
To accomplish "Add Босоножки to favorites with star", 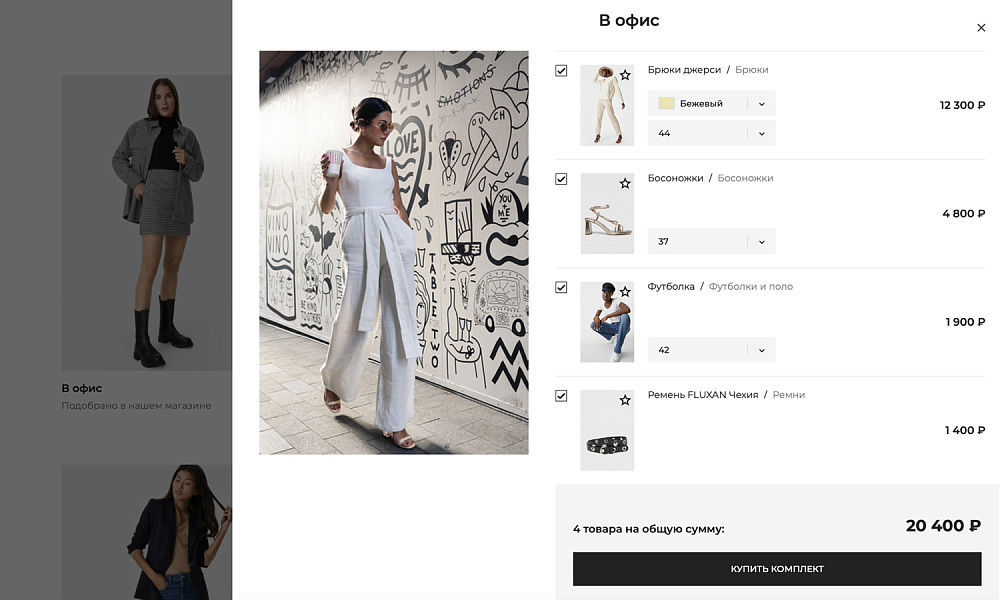I will coord(625,184).
